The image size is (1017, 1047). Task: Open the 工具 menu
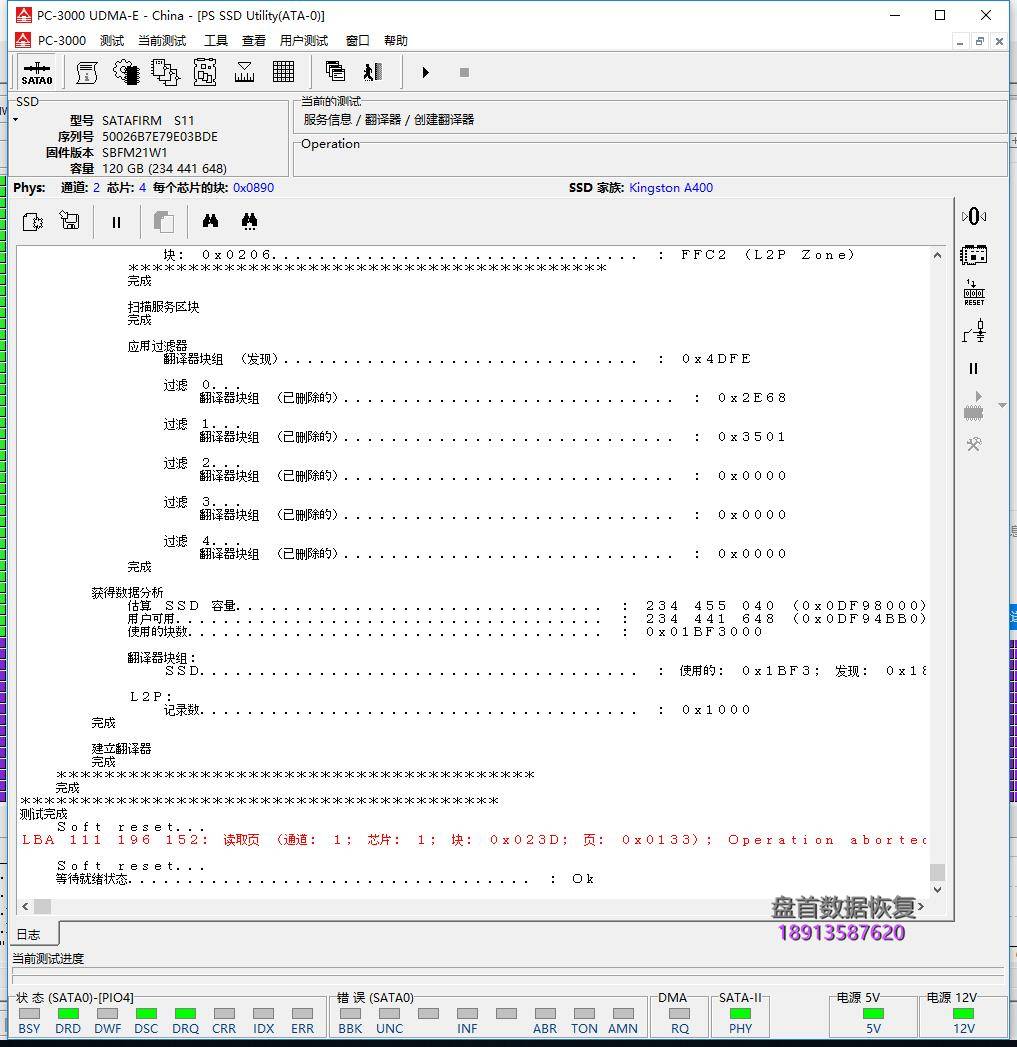click(216, 41)
